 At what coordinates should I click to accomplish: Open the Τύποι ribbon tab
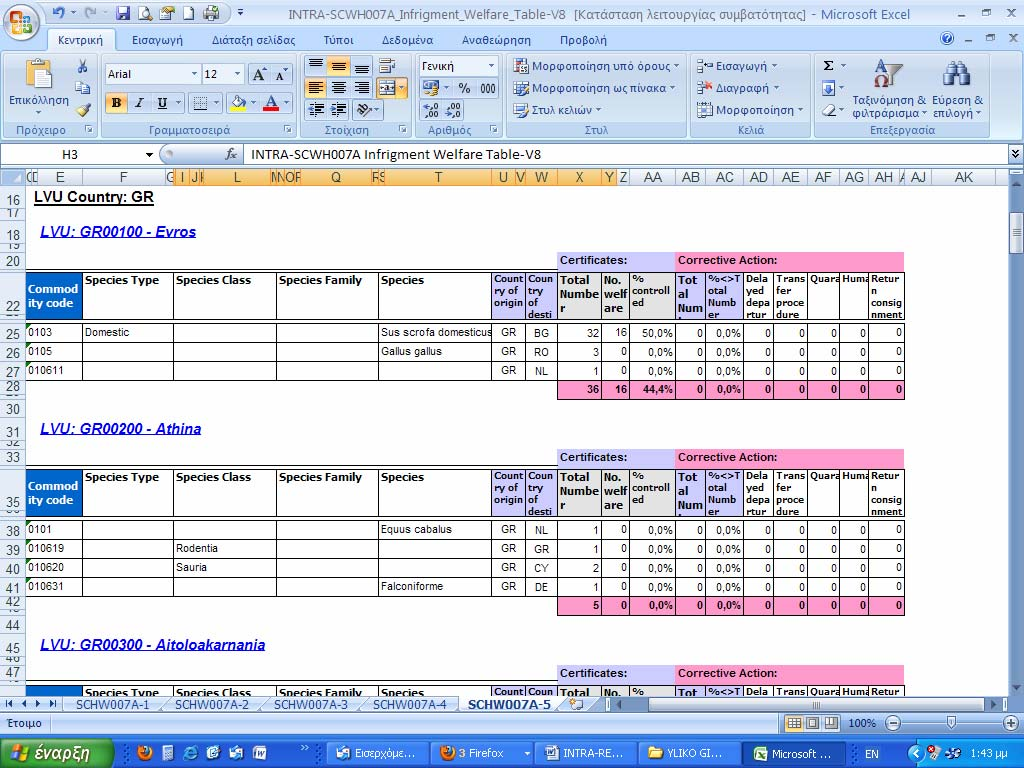(x=338, y=40)
